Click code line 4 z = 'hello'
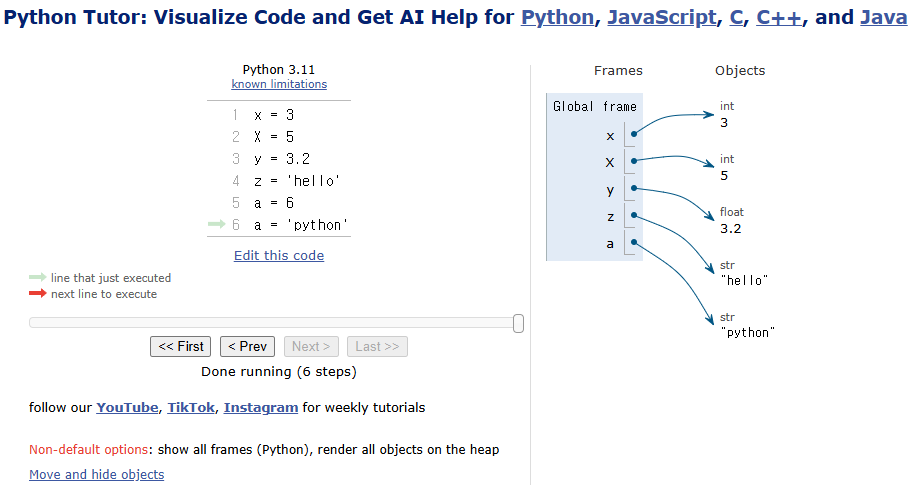The height and width of the screenshot is (497, 913). click(x=297, y=181)
